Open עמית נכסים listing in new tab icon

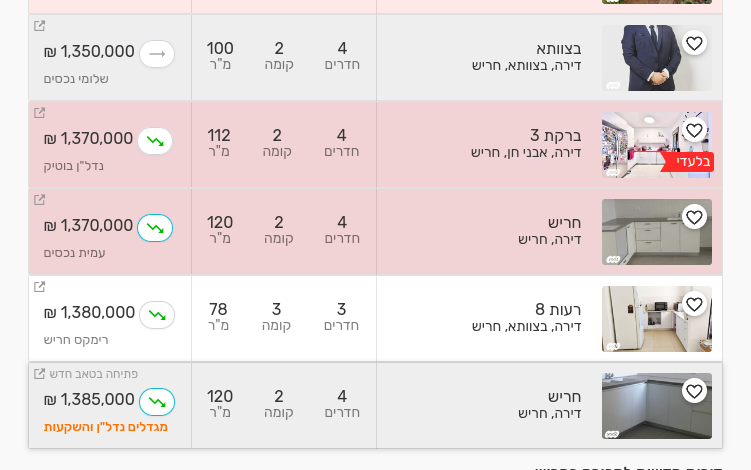(x=40, y=200)
